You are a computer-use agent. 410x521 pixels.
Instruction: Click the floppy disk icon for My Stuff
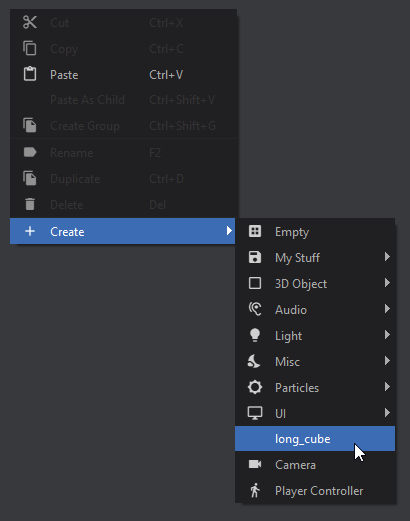click(255, 257)
